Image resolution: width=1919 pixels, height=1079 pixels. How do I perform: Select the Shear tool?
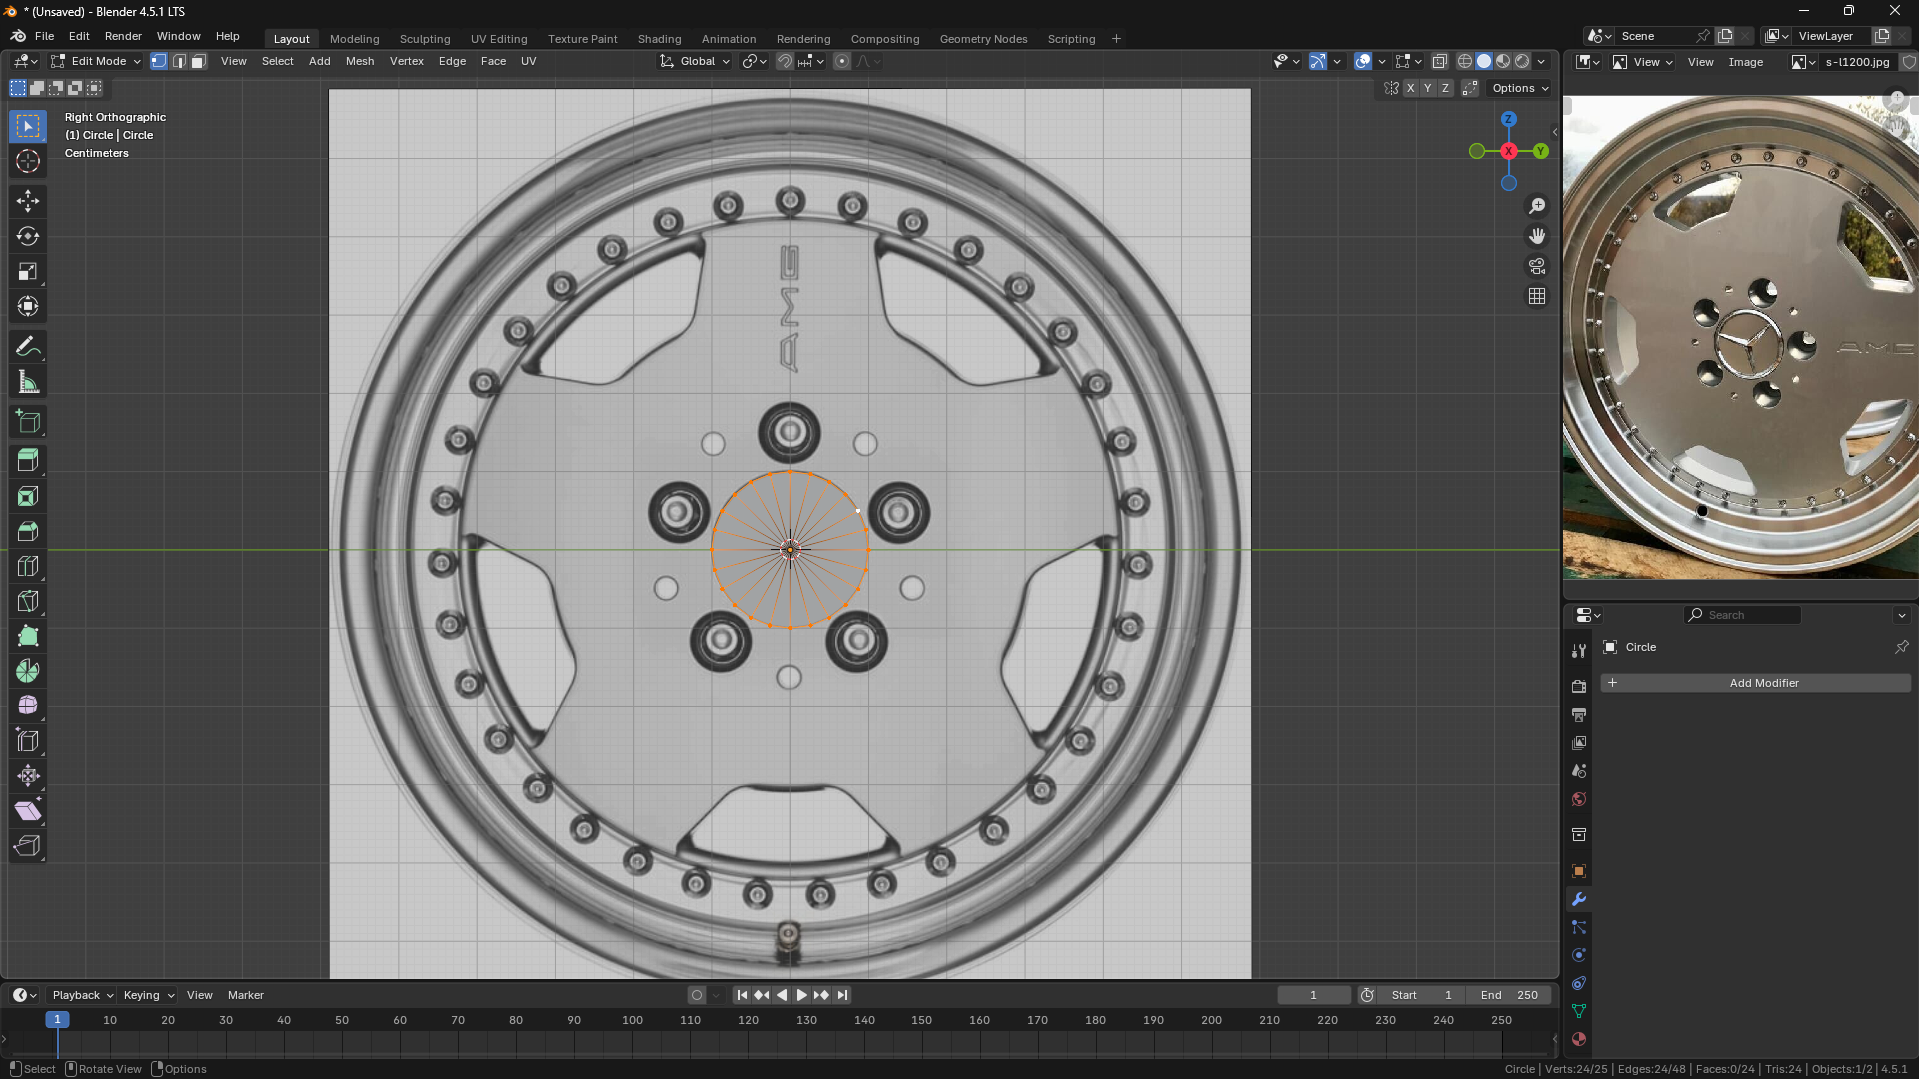pos(28,811)
